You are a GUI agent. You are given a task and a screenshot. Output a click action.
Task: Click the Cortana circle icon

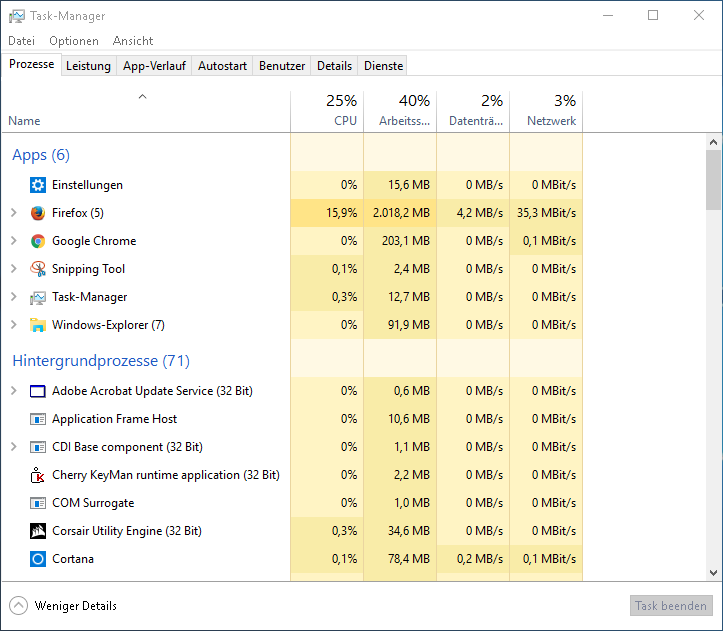[38, 559]
